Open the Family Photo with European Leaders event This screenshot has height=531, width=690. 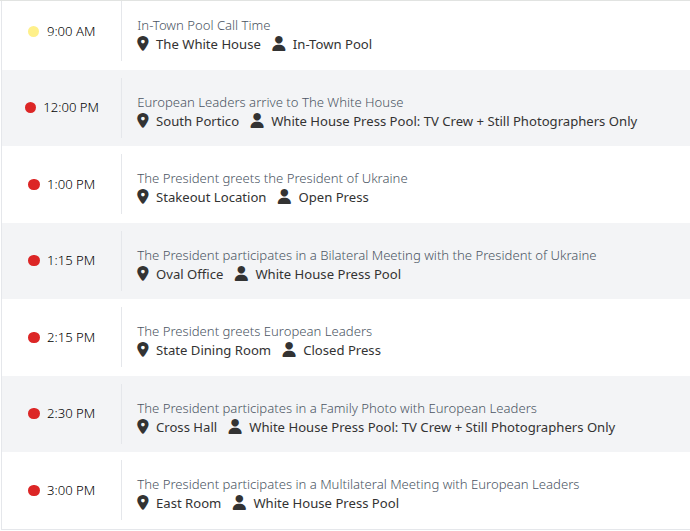click(x=337, y=409)
